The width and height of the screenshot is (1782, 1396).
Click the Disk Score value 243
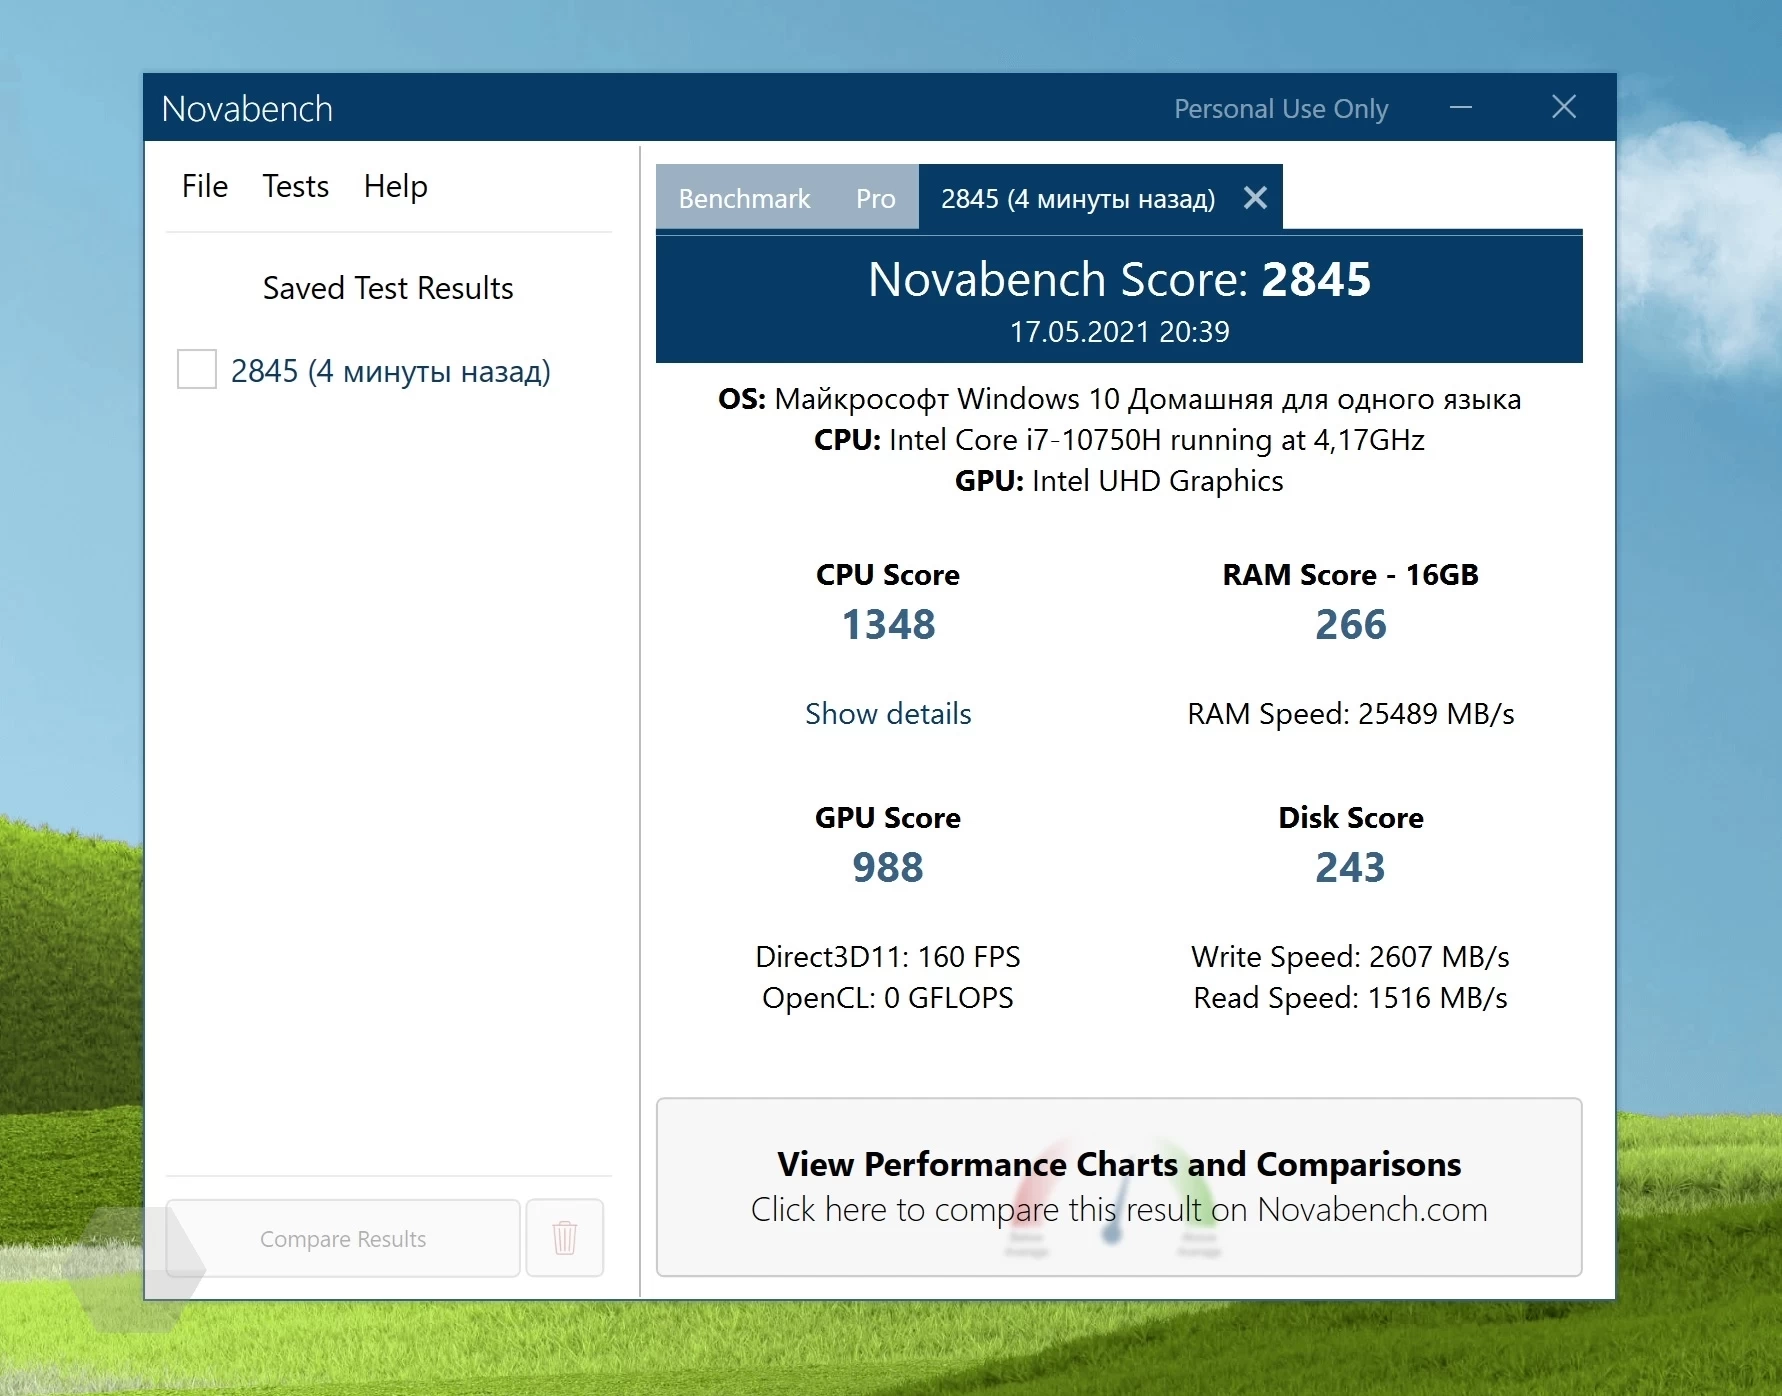click(1350, 867)
